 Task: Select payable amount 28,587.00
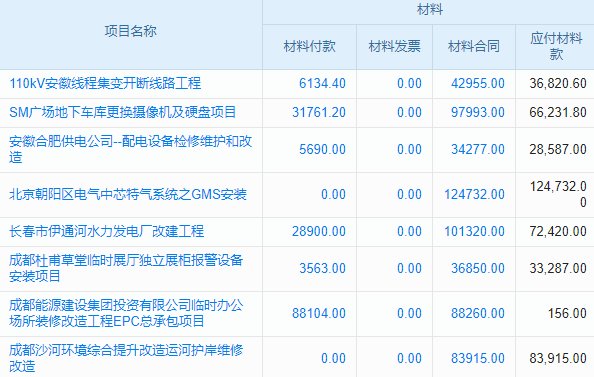(x=558, y=149)
